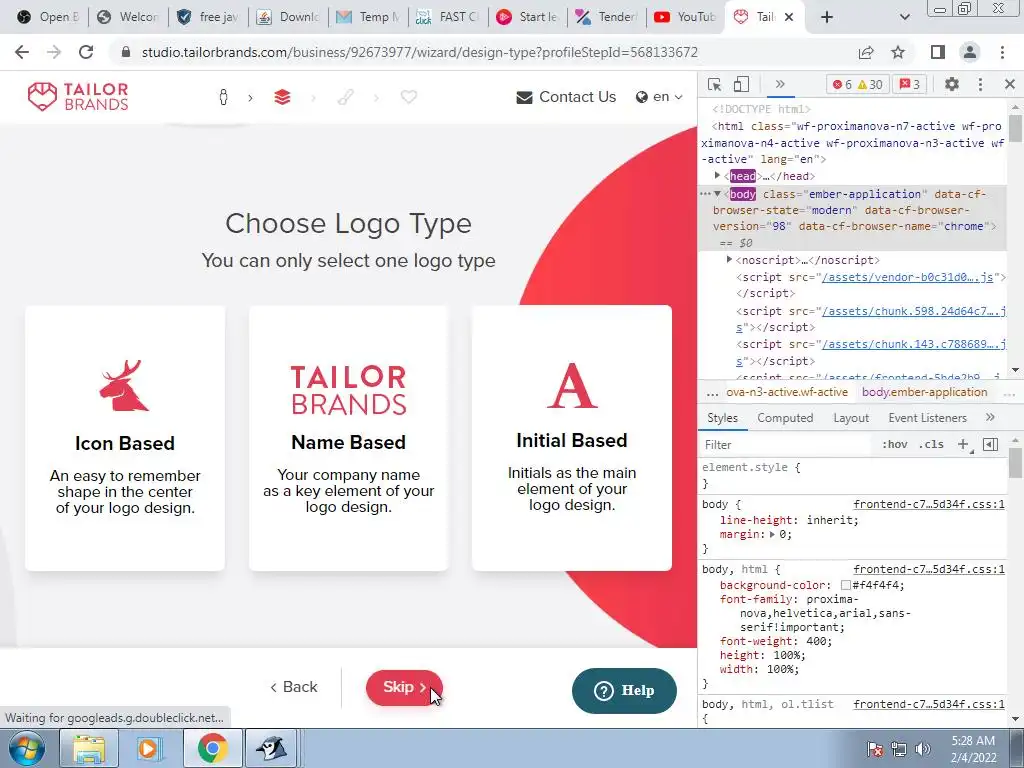
Task: Open a new browser tab
Action: [x=827, y=17]
